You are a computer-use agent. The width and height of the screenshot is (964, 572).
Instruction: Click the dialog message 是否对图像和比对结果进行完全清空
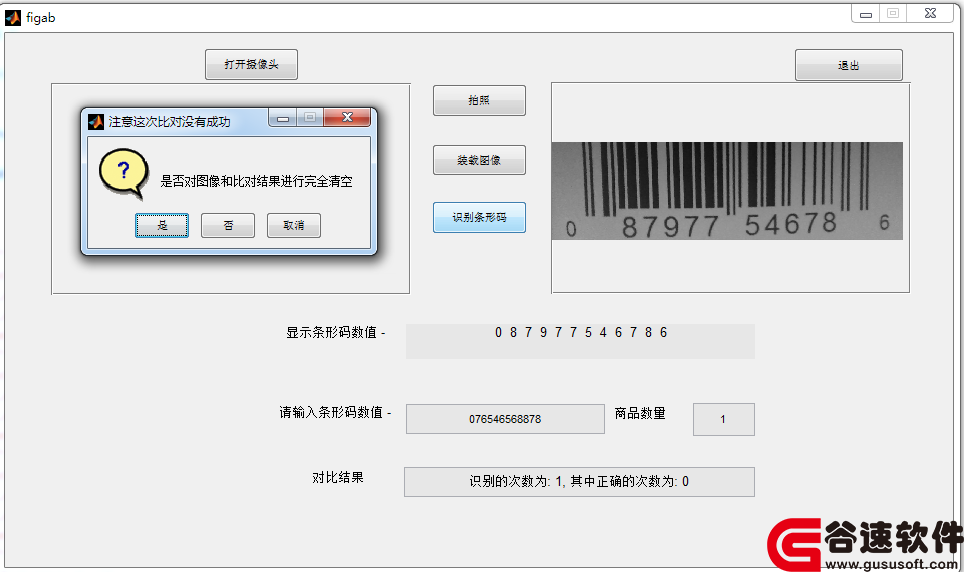(x=256, y=181)
